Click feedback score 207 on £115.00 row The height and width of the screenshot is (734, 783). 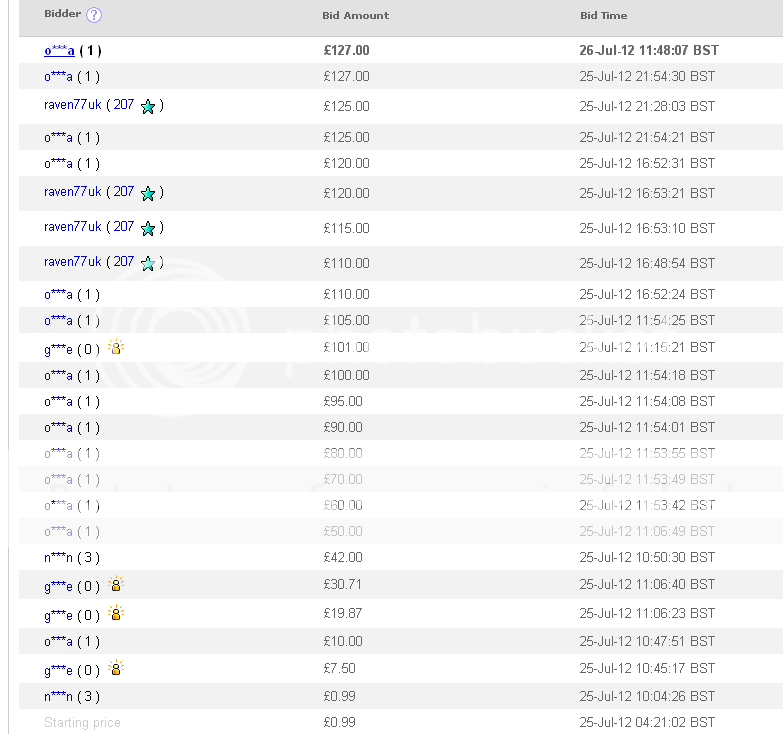[123, 227]
